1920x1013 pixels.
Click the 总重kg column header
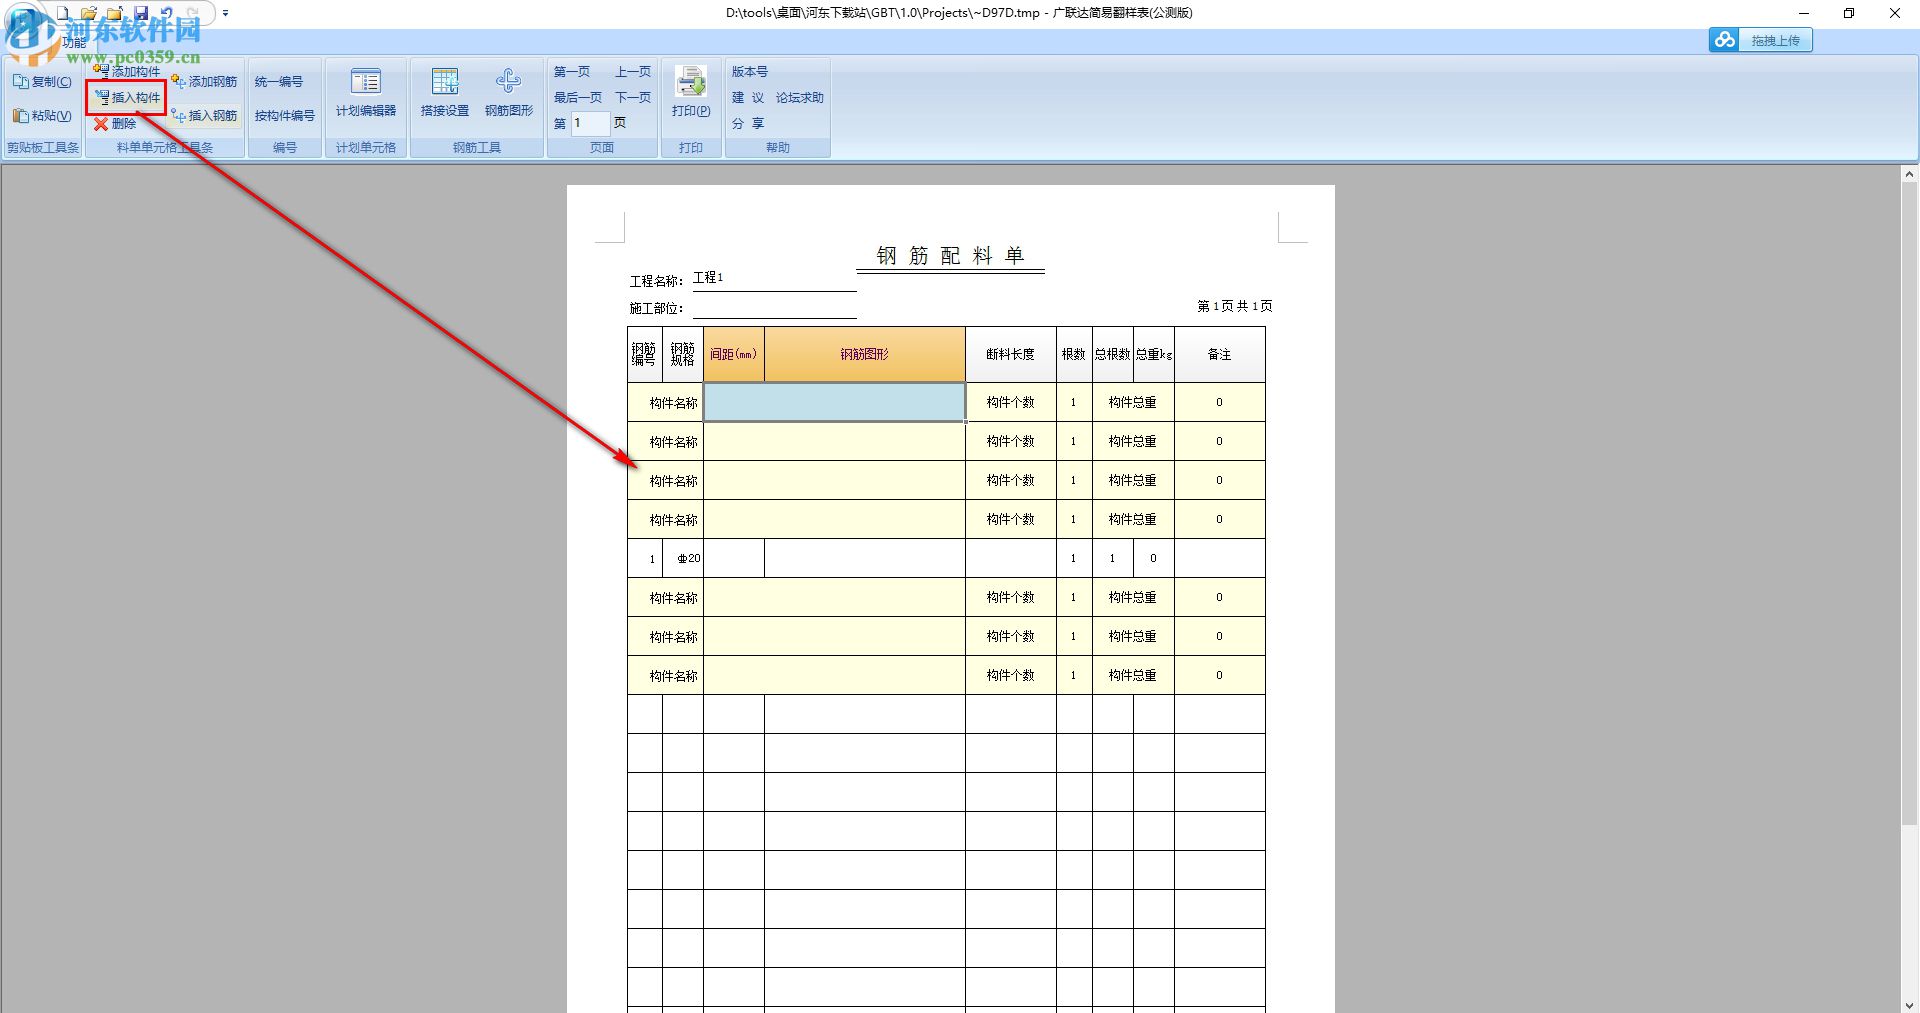pos(1154,354)
